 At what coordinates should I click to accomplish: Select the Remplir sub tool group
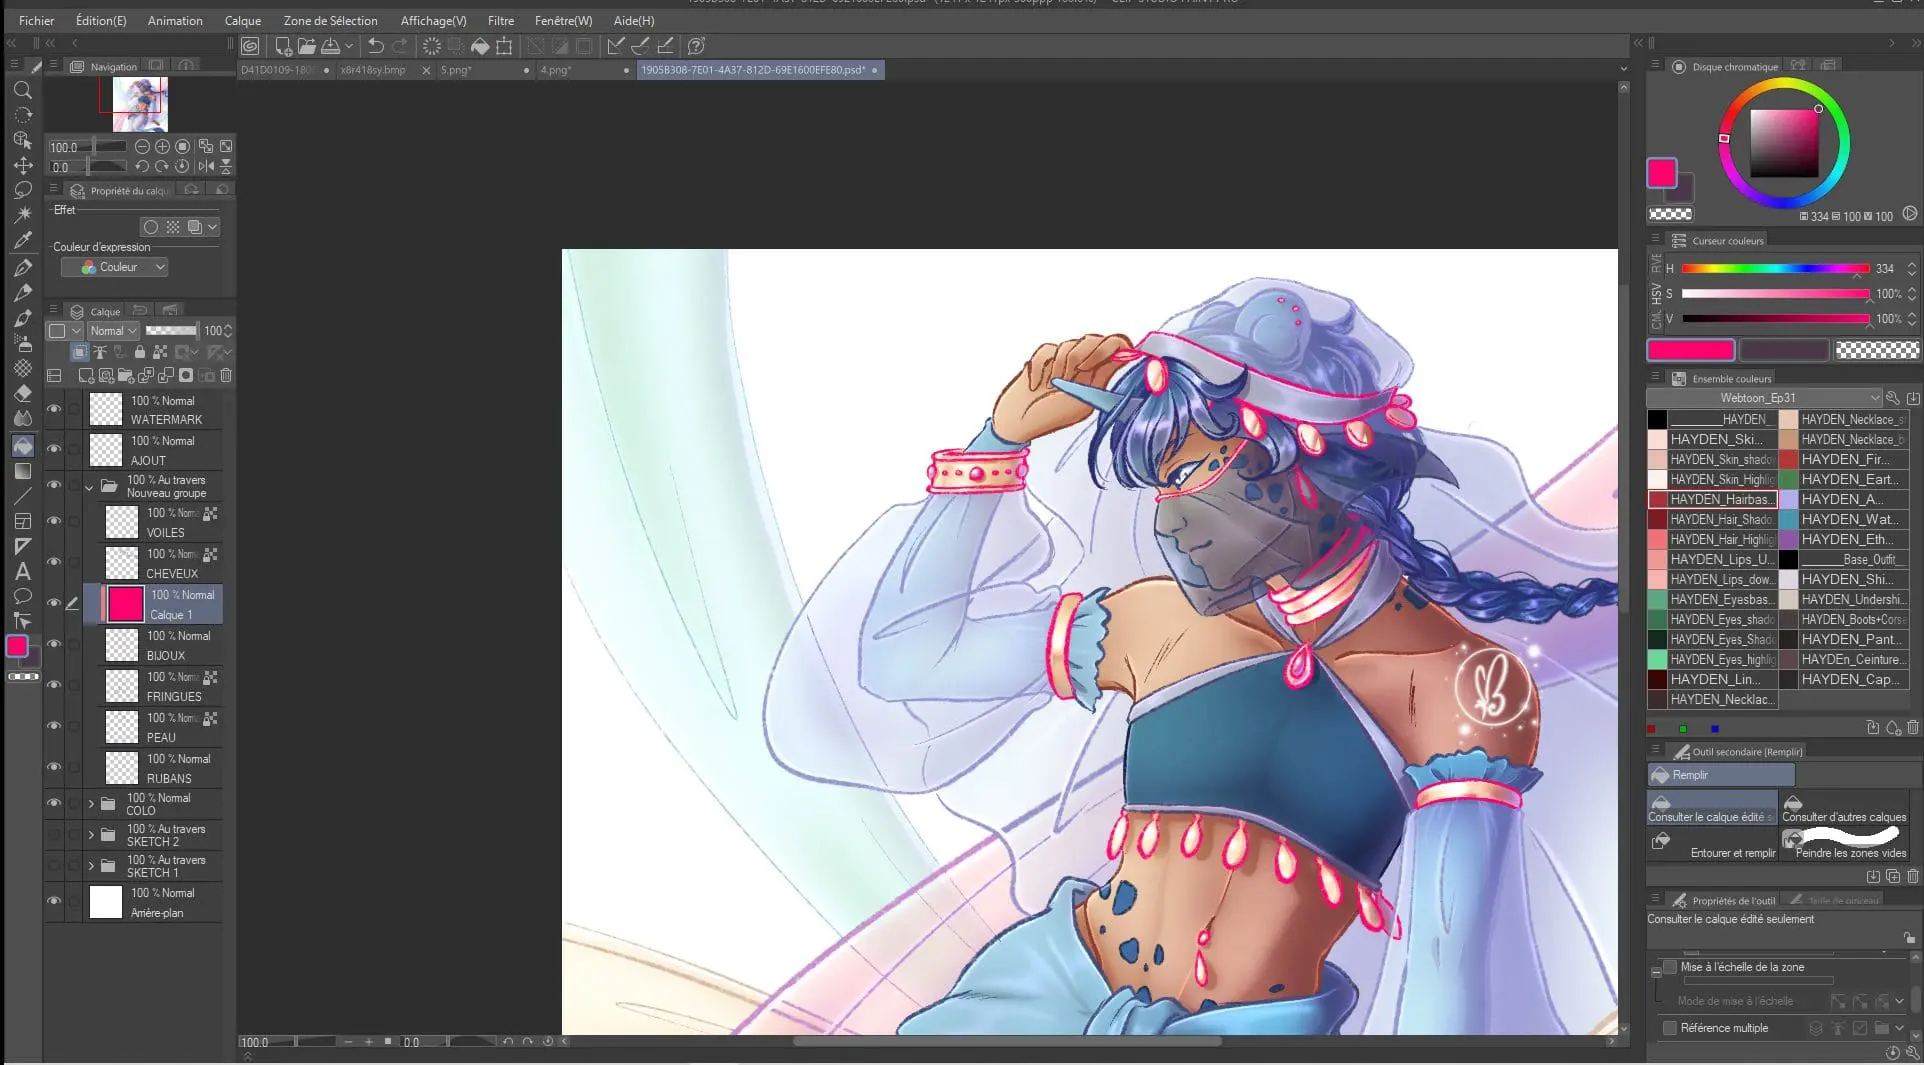tap(1721, 775)
